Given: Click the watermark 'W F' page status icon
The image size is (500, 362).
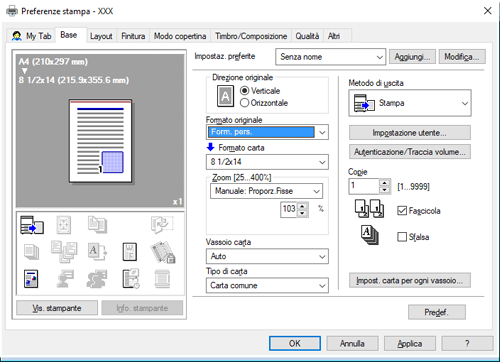Looking at the screenshot, I should pos(130,252).
